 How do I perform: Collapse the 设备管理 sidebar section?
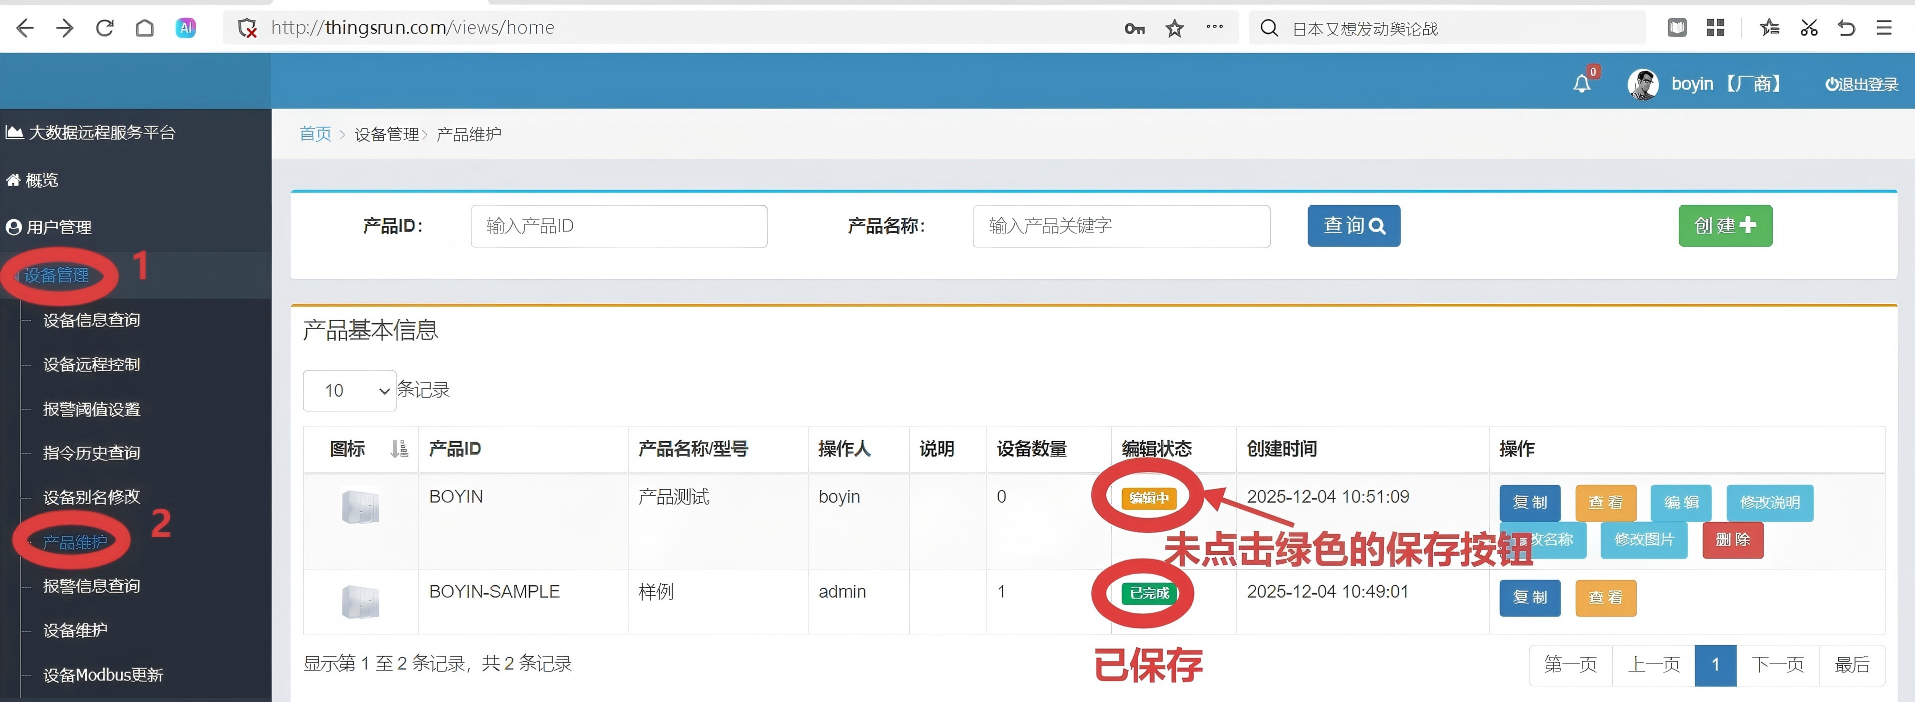click(57, 275)
